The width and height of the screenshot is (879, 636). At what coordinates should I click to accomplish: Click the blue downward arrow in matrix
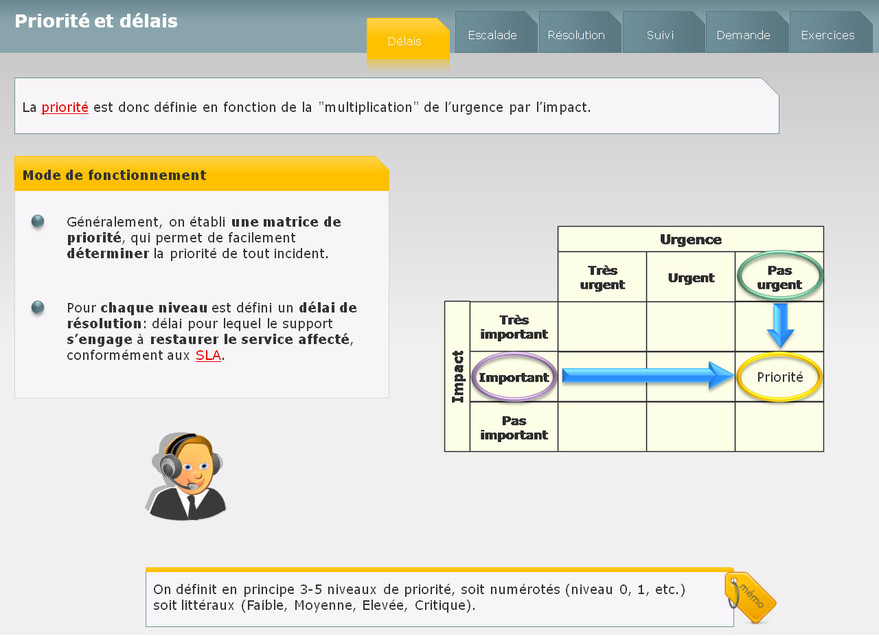(x=780, y=325)
